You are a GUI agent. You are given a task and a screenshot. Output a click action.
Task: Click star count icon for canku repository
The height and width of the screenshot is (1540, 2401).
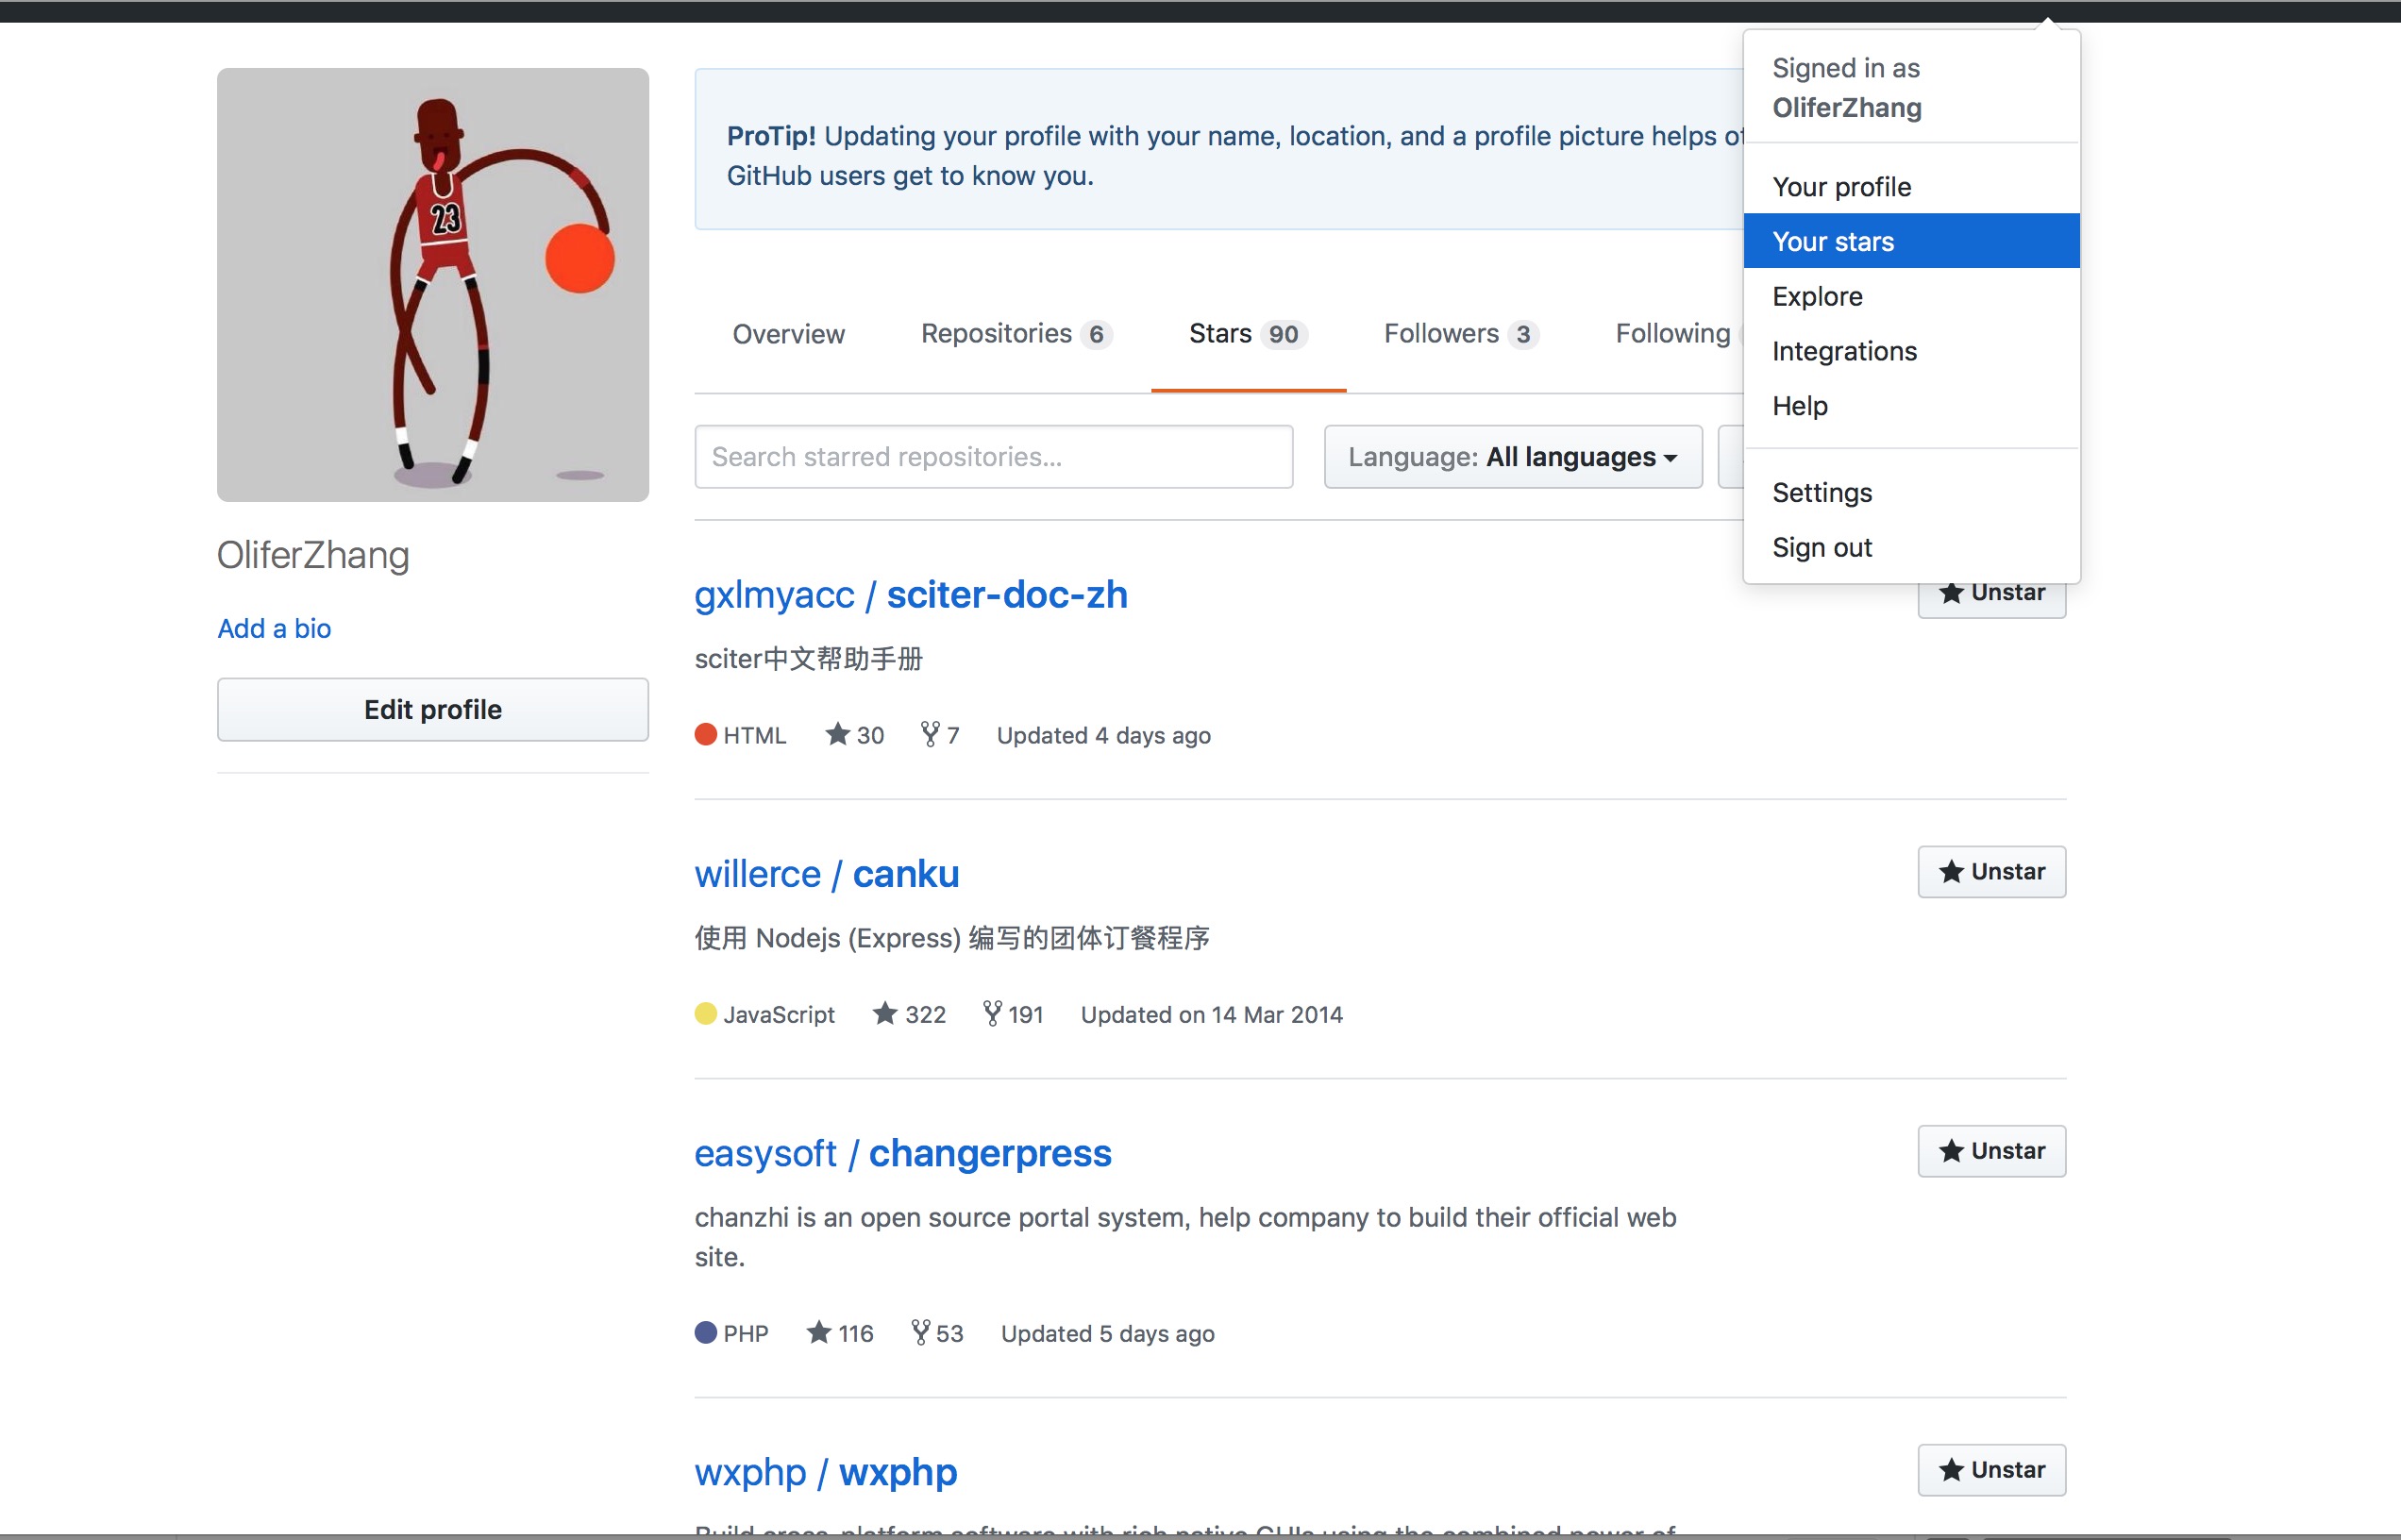[x=884, y=1014]
